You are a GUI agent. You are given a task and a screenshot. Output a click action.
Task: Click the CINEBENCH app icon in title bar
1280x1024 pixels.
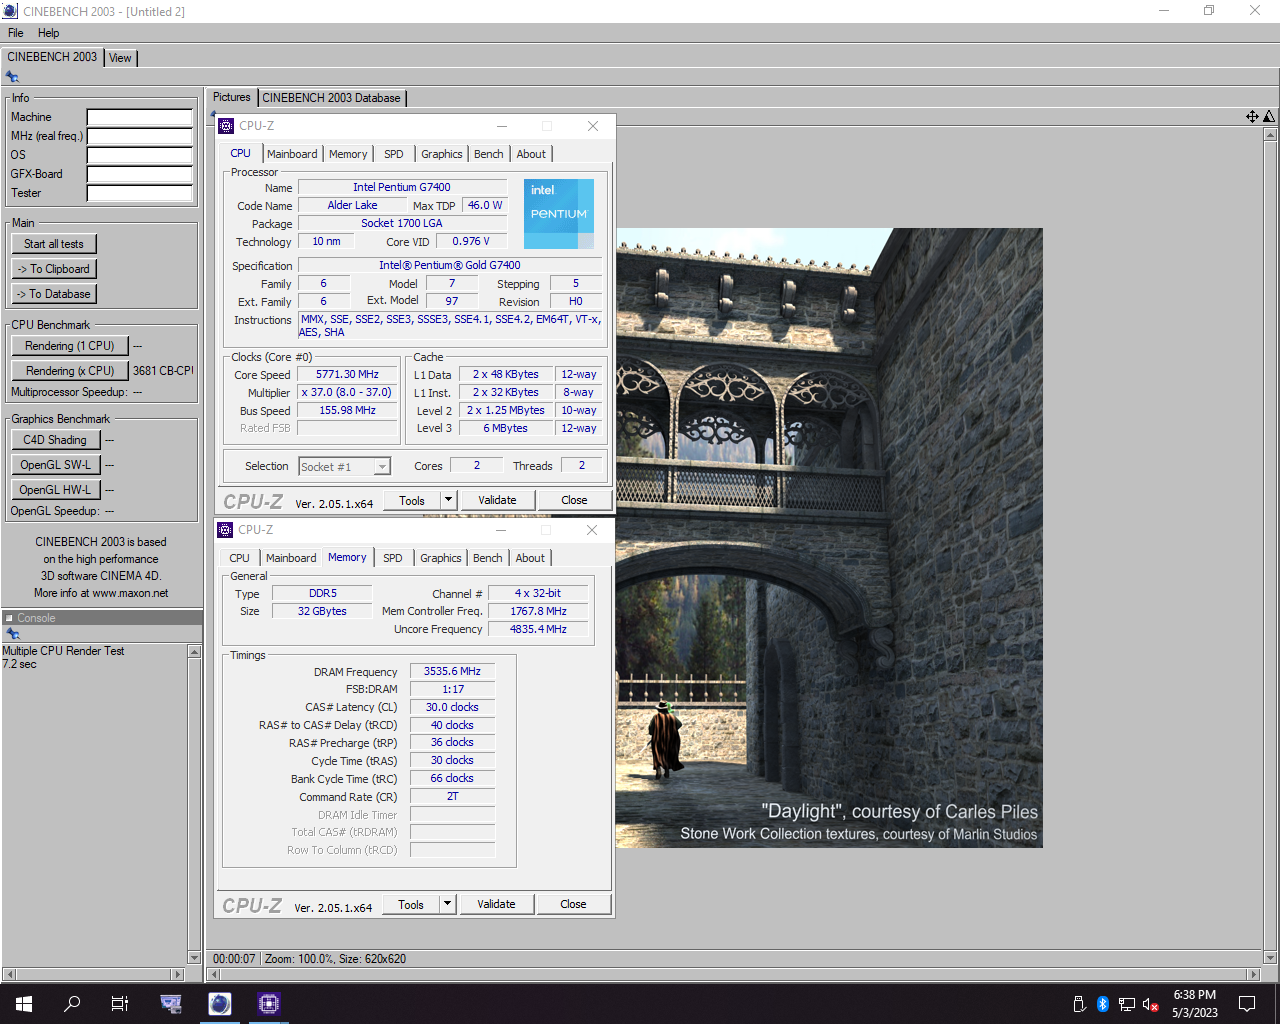(x=11, y=11)
